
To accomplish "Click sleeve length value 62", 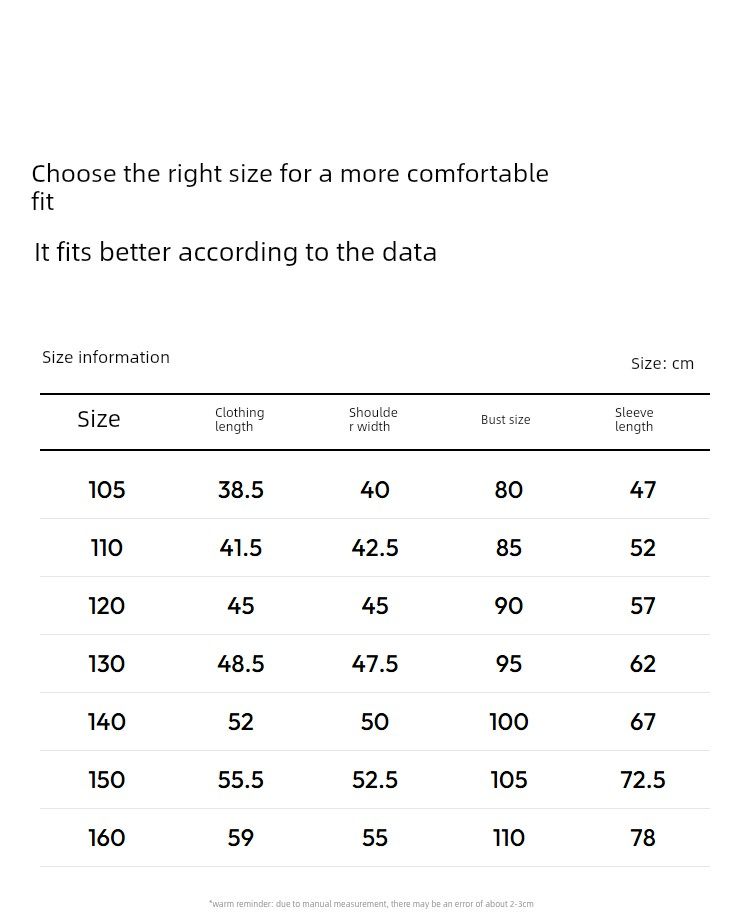I will click(643, 664).
